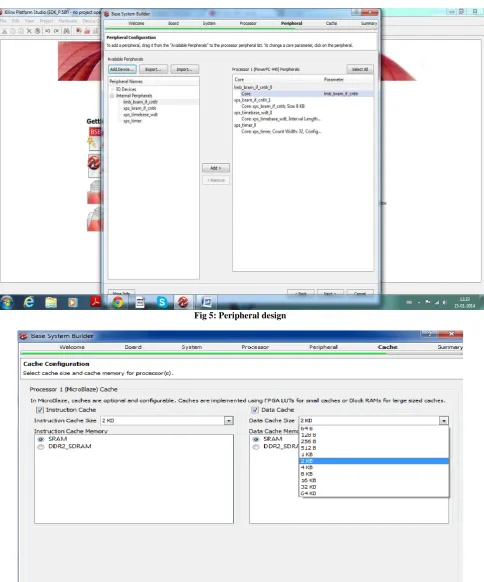Choose 8 KB from the cache size list
This screenshot has width=484, height=582.
pyautogui.click(x=374, y=474)
